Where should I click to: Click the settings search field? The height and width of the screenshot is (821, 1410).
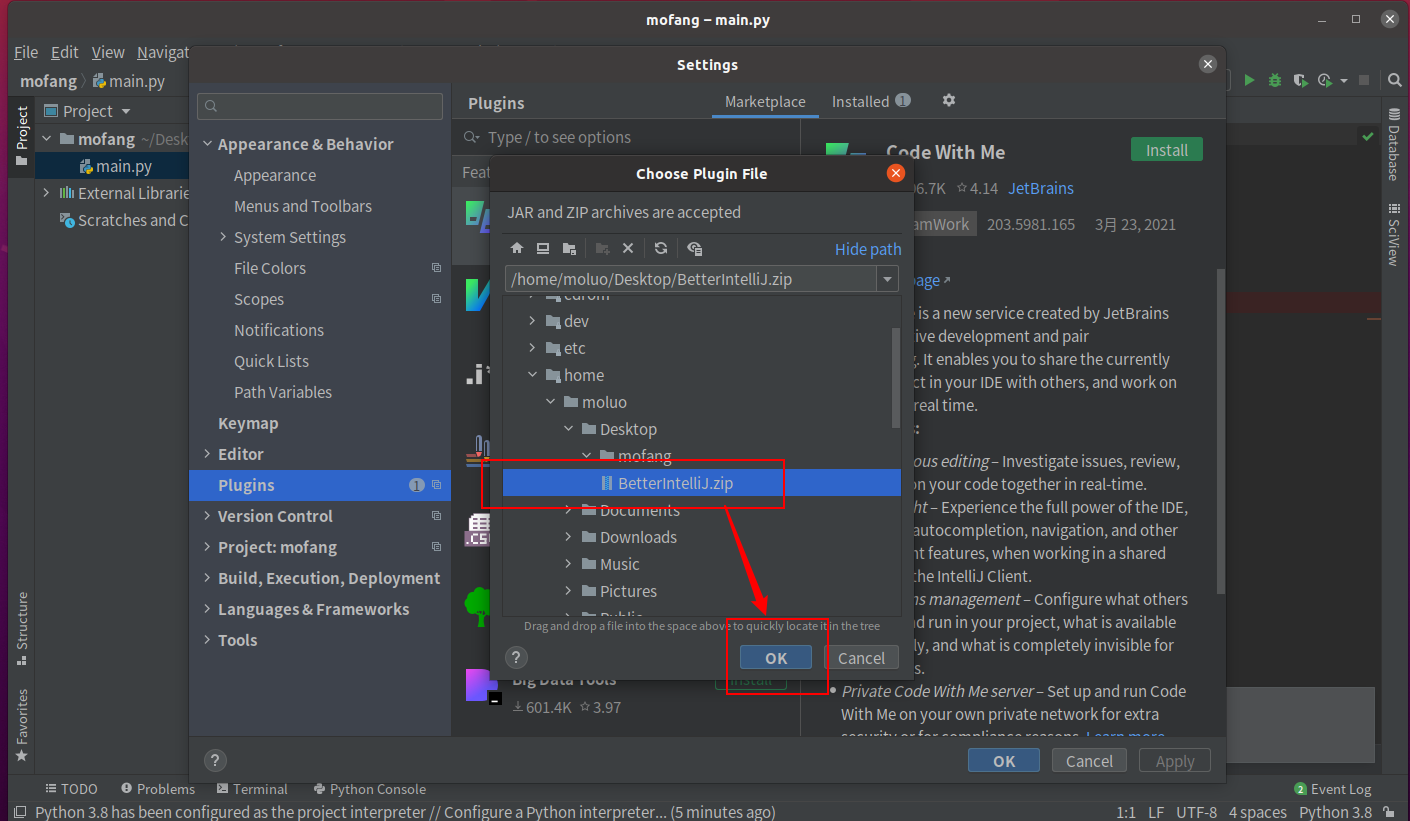pyautogui.click(x=320, y=106)
